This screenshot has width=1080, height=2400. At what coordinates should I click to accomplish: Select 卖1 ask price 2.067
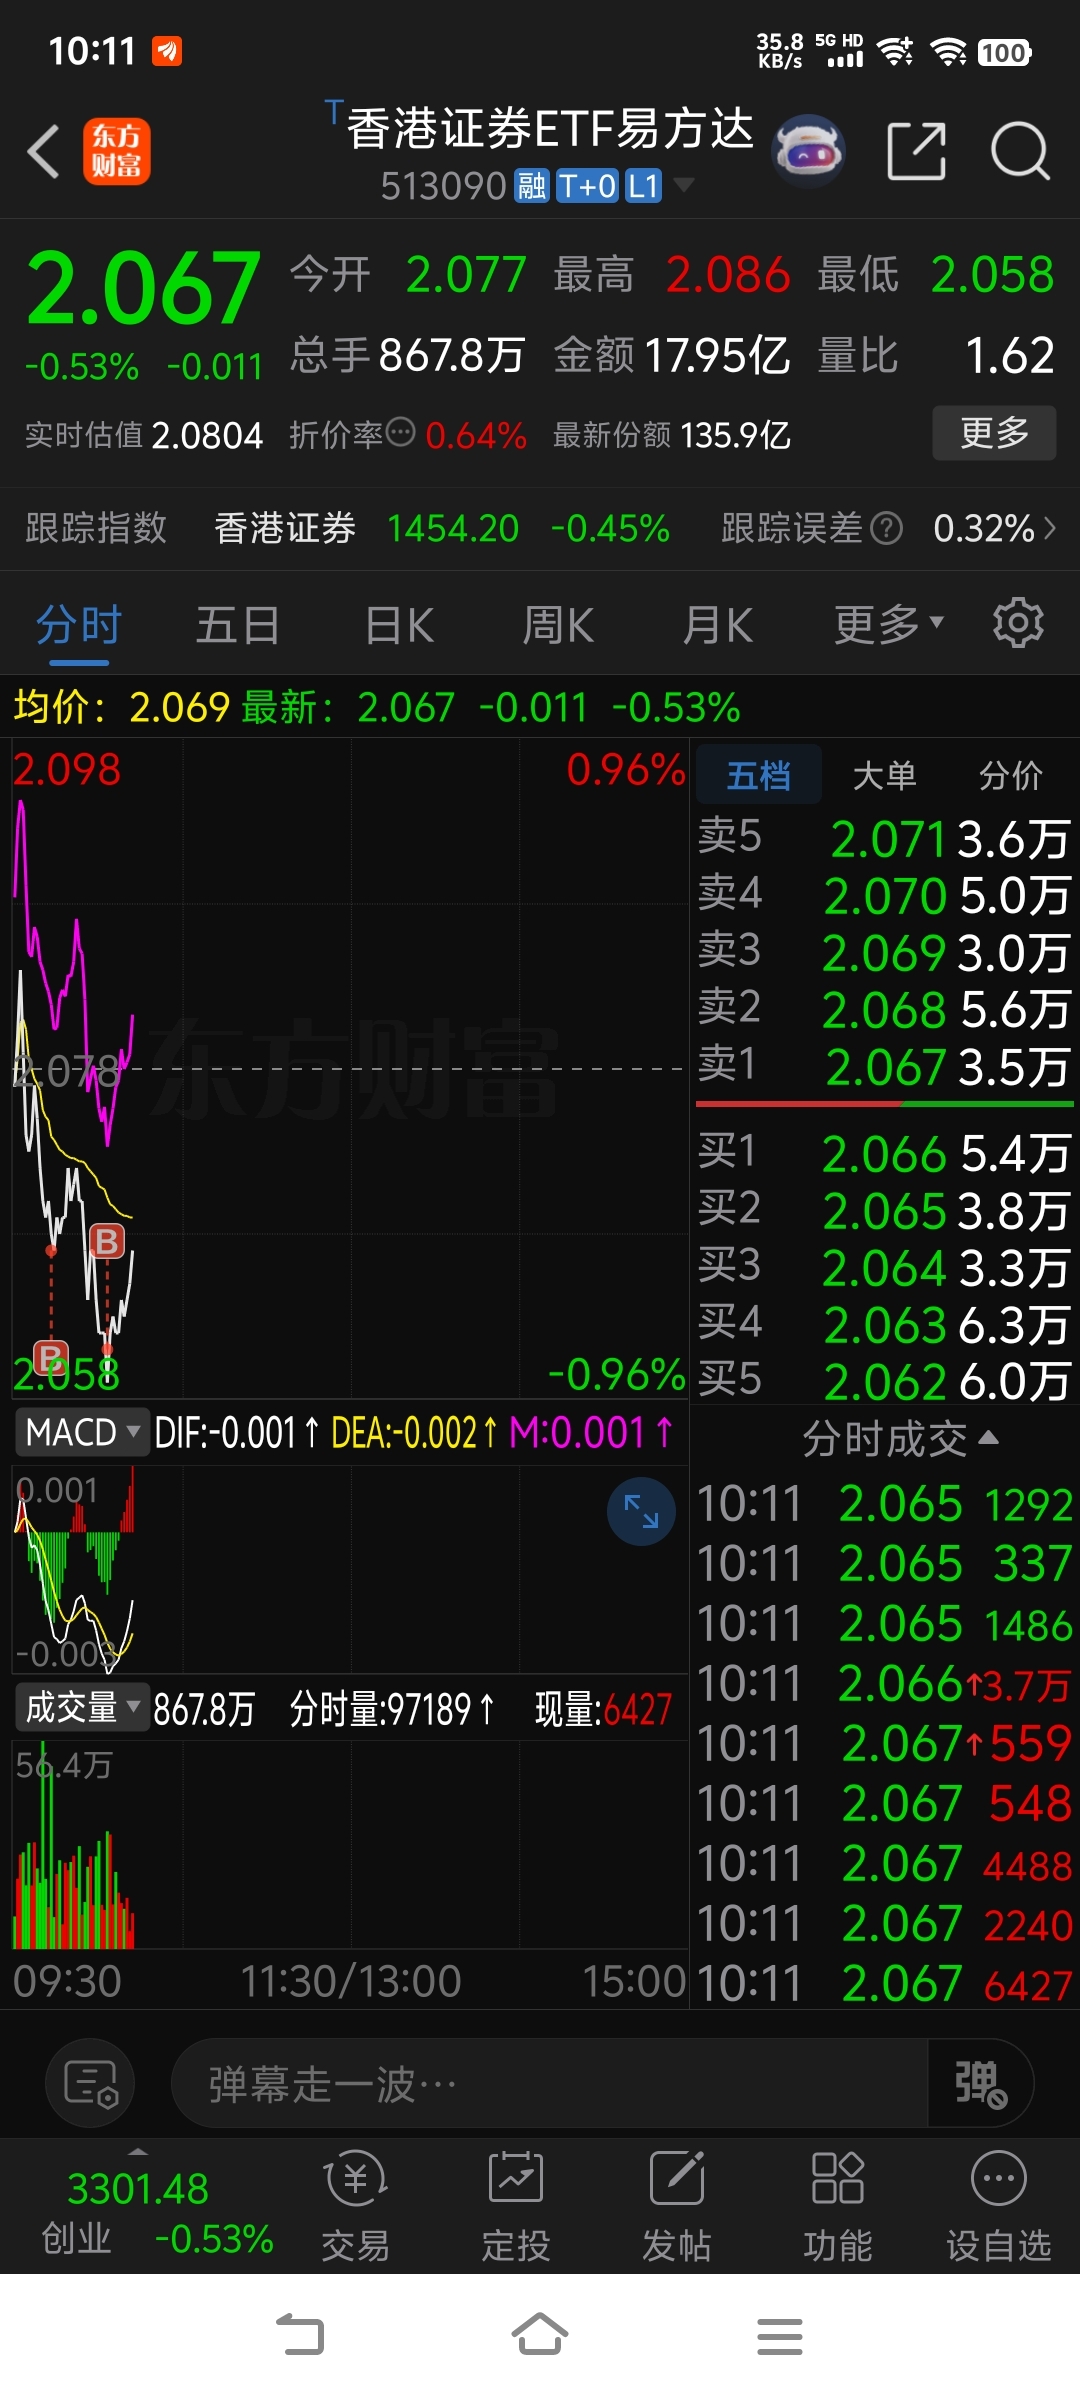884,1067
